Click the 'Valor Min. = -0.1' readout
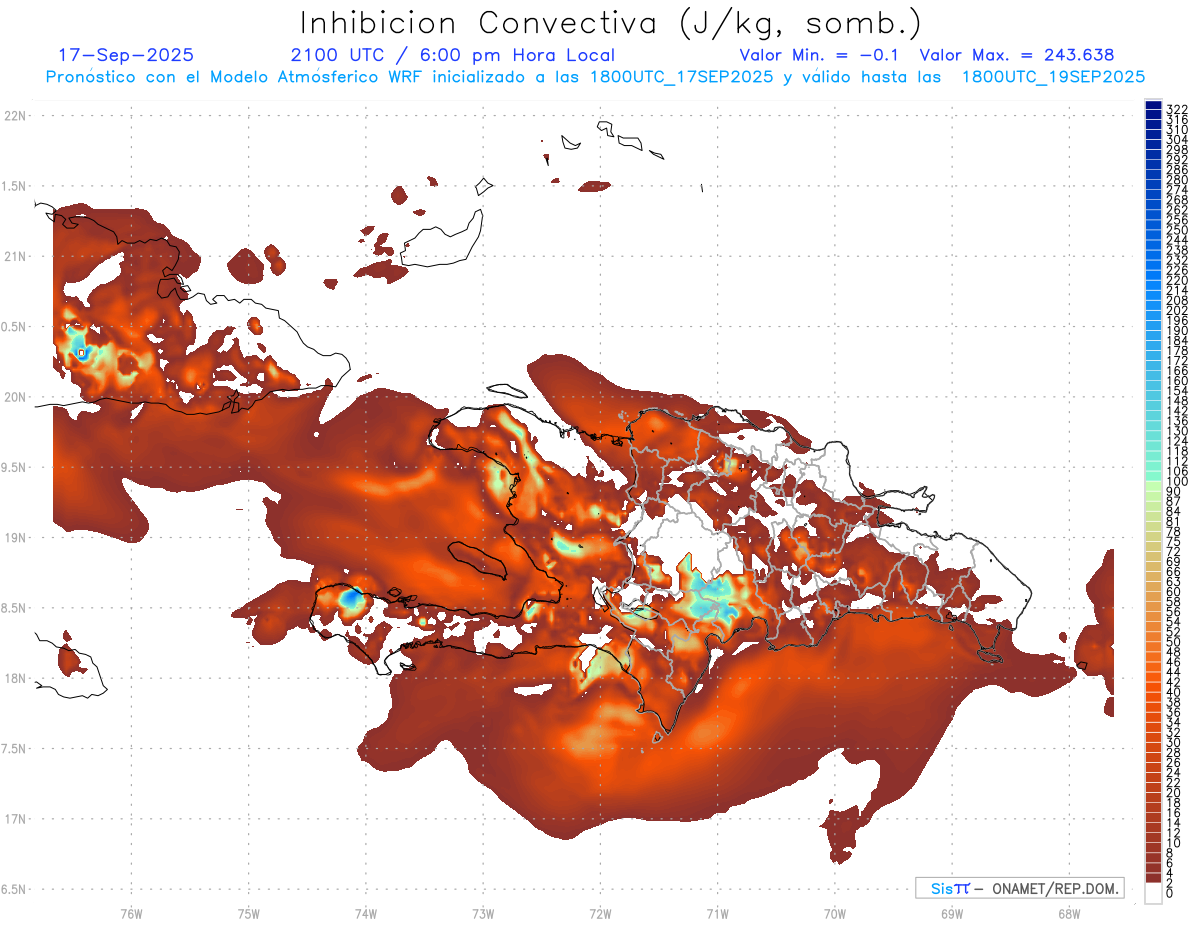 (x=820, y=55)
